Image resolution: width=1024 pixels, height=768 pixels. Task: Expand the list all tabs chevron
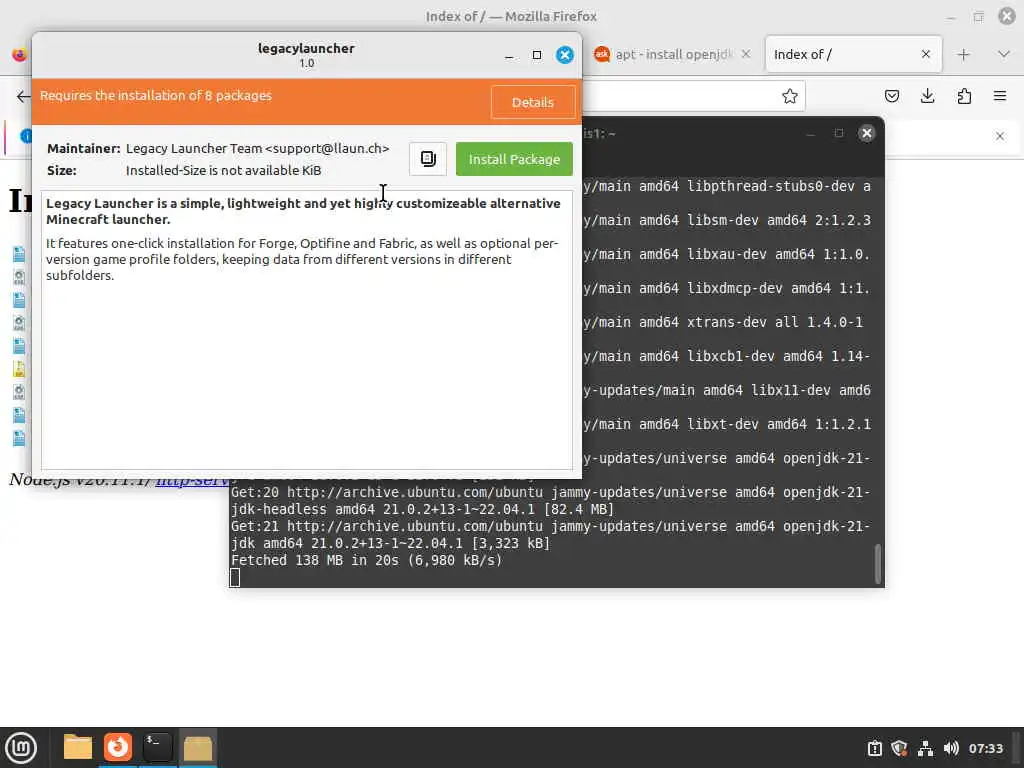point(1004,54)
